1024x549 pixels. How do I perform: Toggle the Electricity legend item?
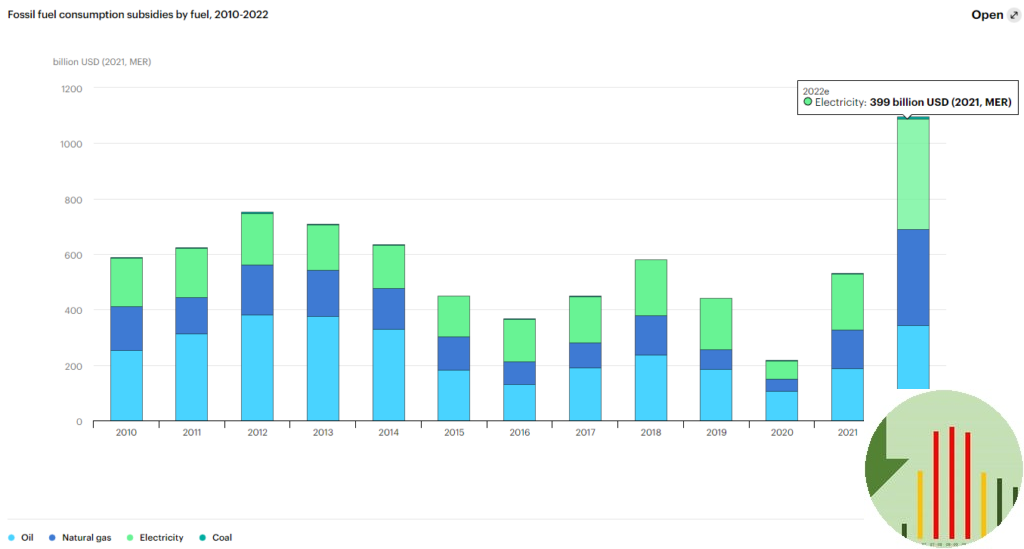(x=154, y=538)
